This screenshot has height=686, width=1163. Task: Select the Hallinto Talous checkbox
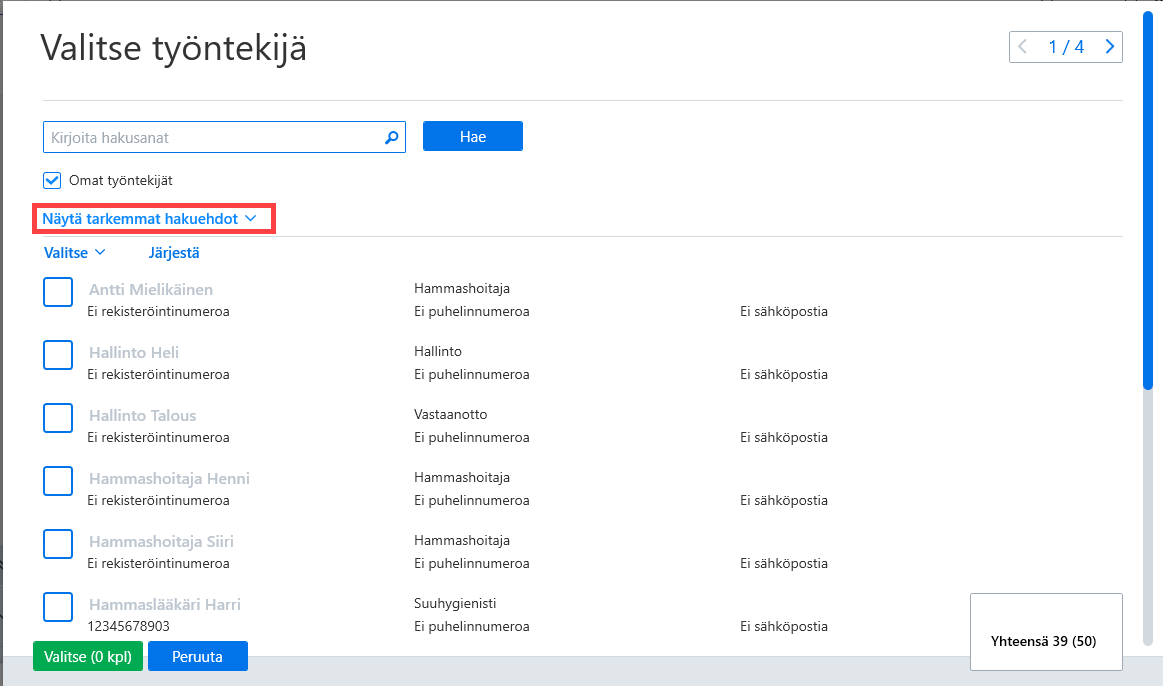pyautogui.click(x=58, y=418)
